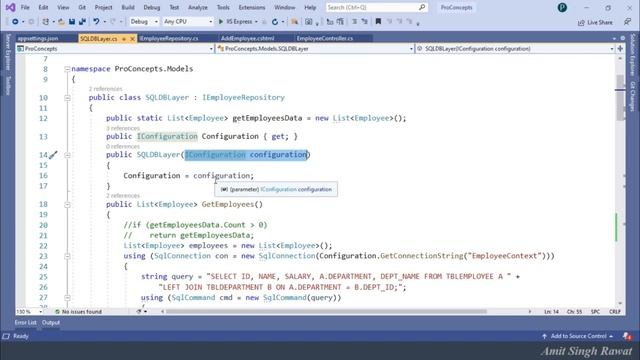Viewport: 640px width, 360px height.
Task: Click the Undo arrow icon
Action: pyautogui.click(x=96, y=22)
